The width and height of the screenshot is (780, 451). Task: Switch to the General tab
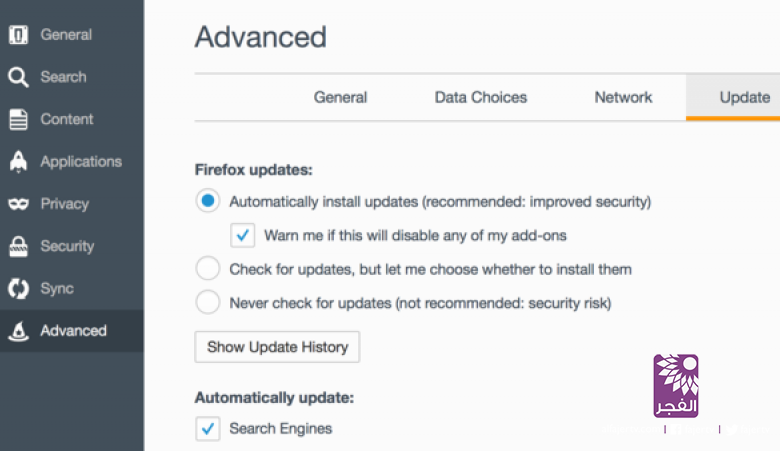click(340, 98)
